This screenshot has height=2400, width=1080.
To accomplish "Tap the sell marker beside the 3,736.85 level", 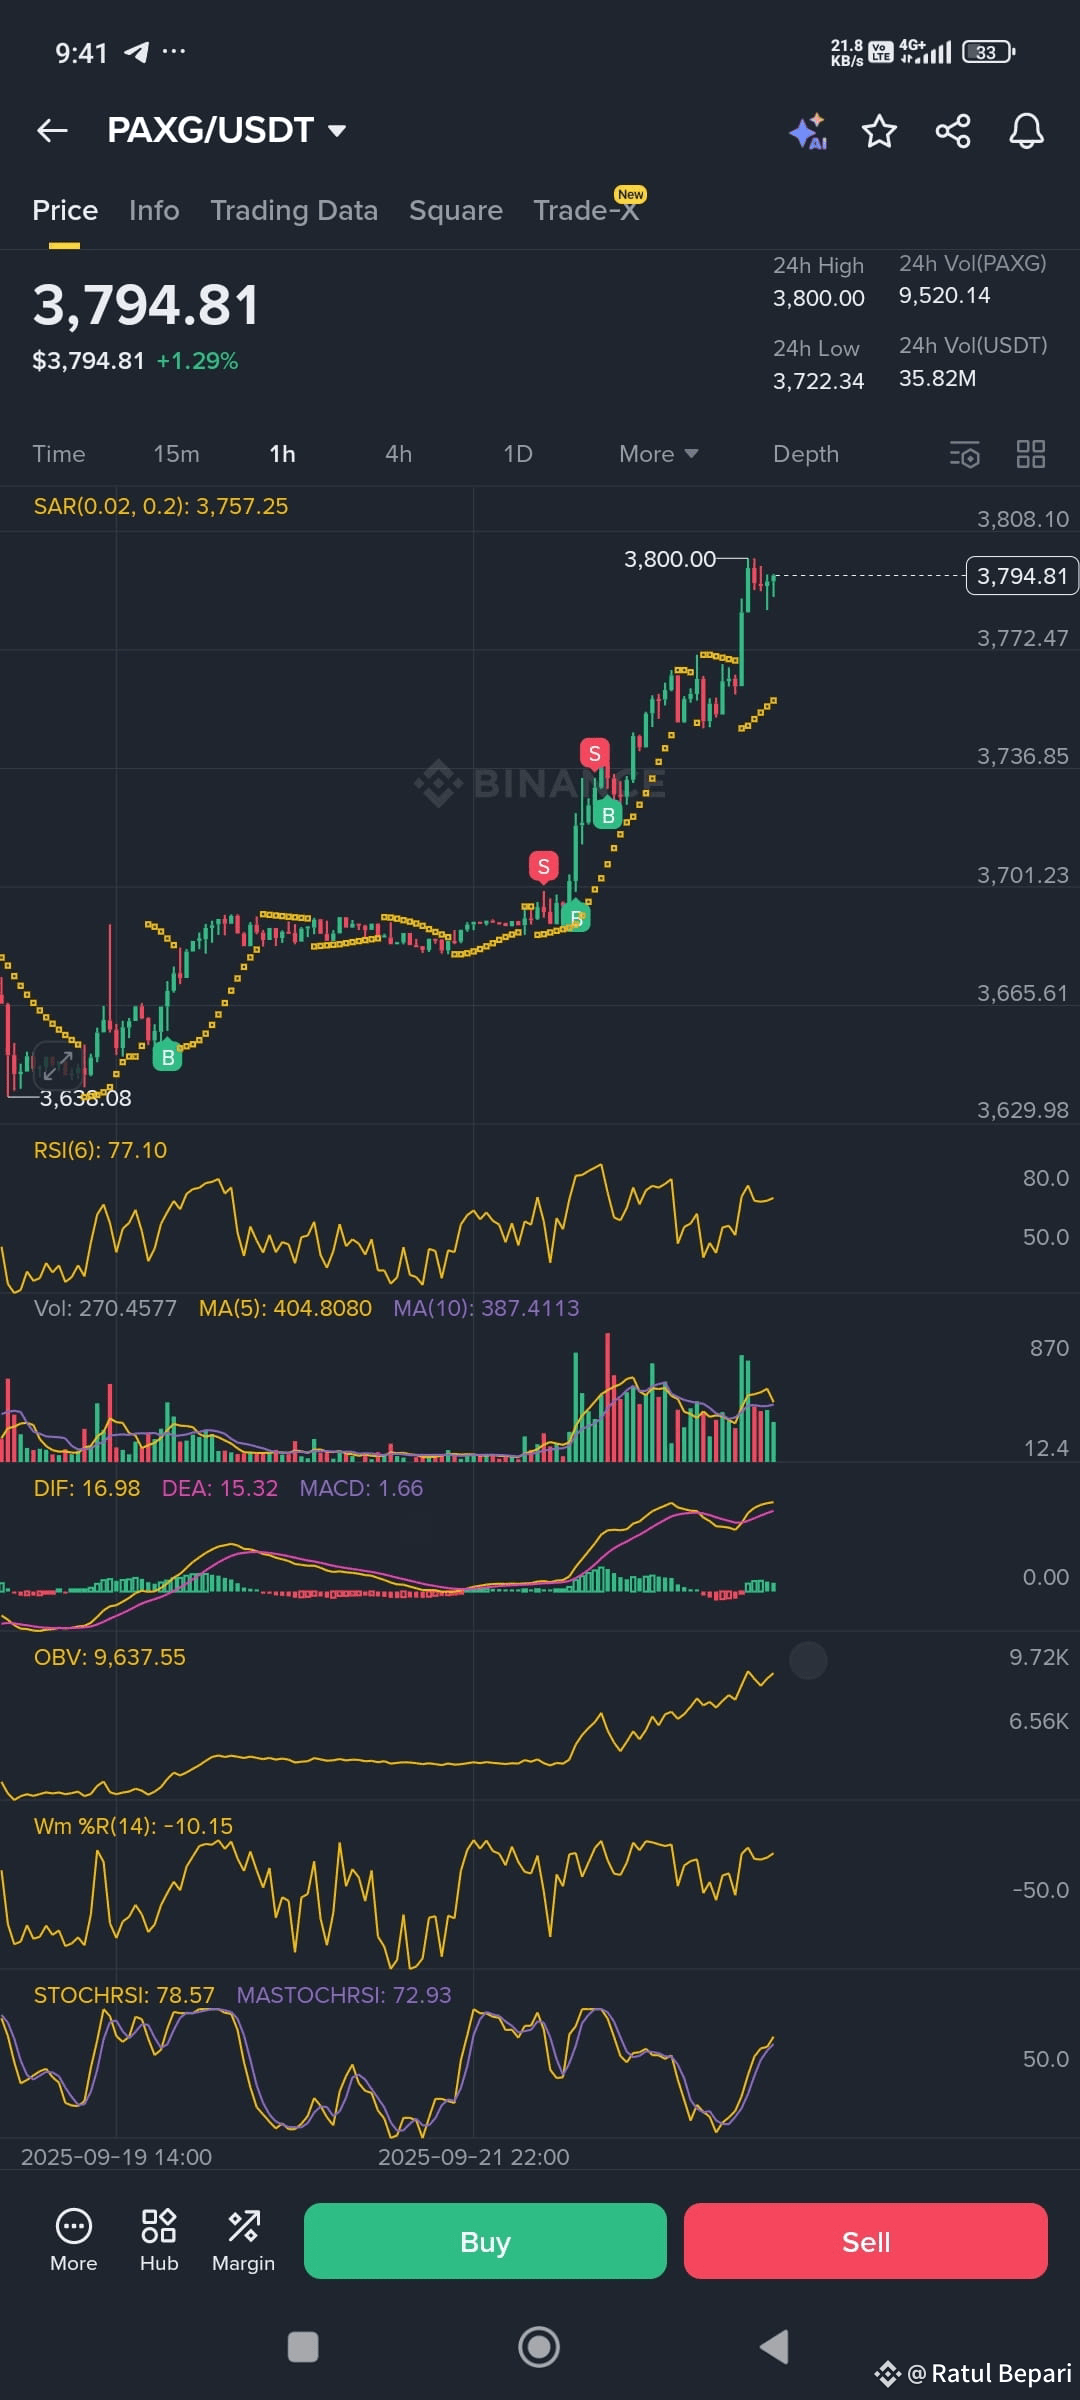I will (x=595, y=754).
